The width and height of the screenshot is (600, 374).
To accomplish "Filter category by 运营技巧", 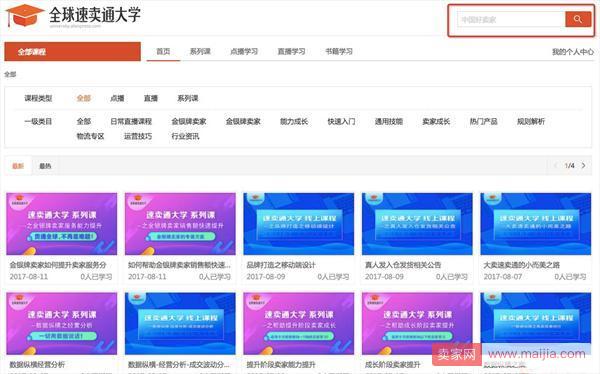I will click(138, 136).
